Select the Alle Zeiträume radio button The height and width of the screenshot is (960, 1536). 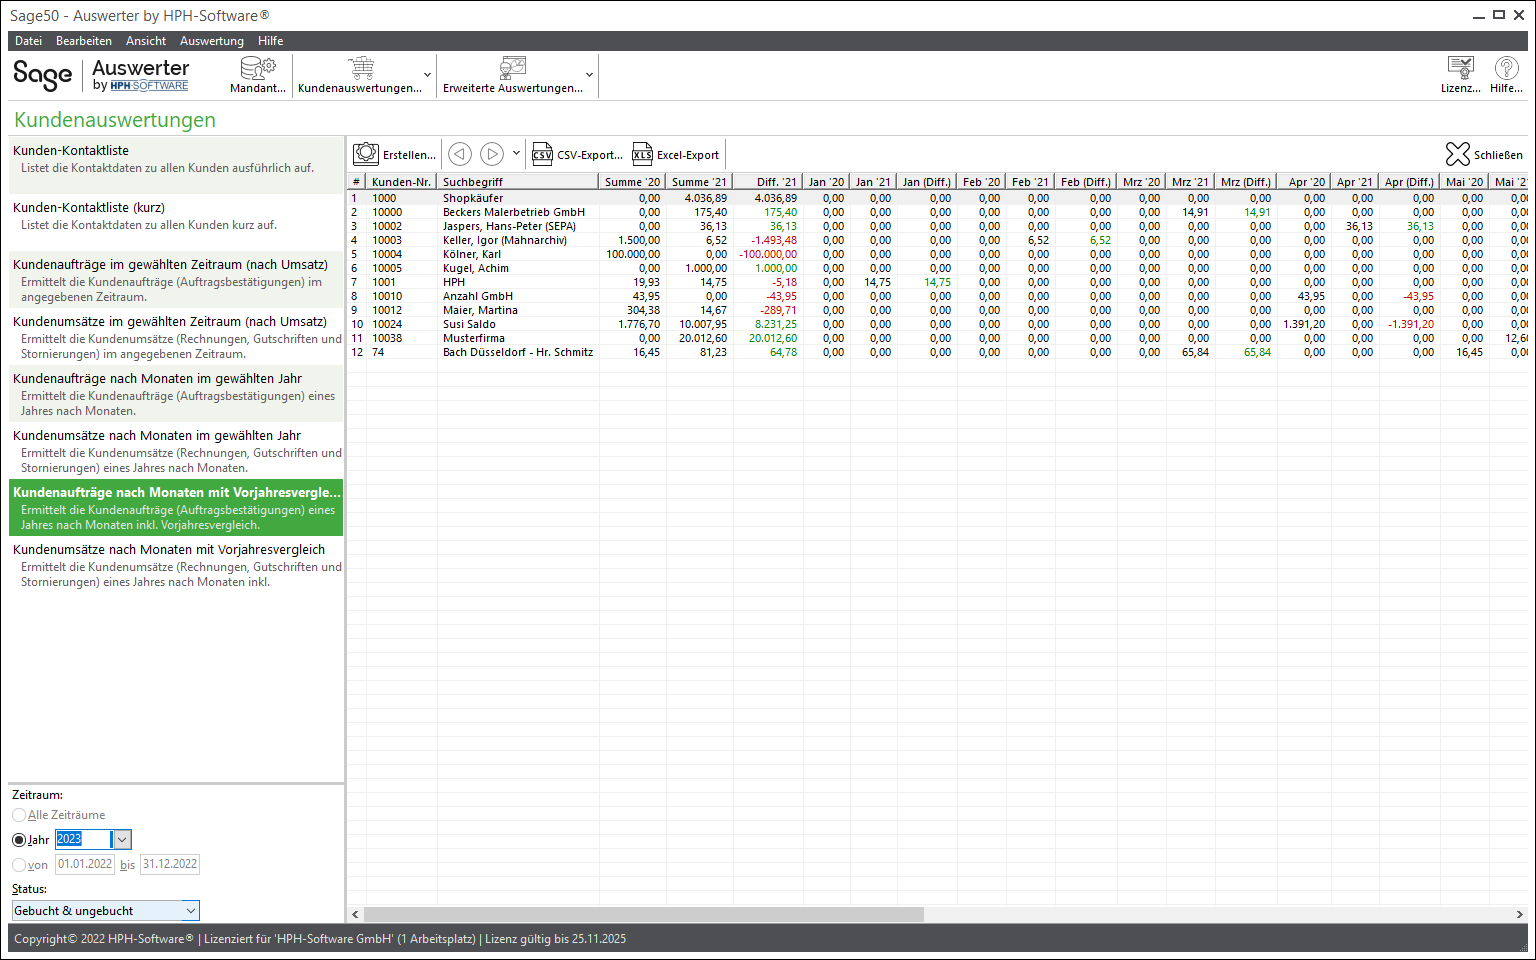pyautogui.click(x=19, y=815)
